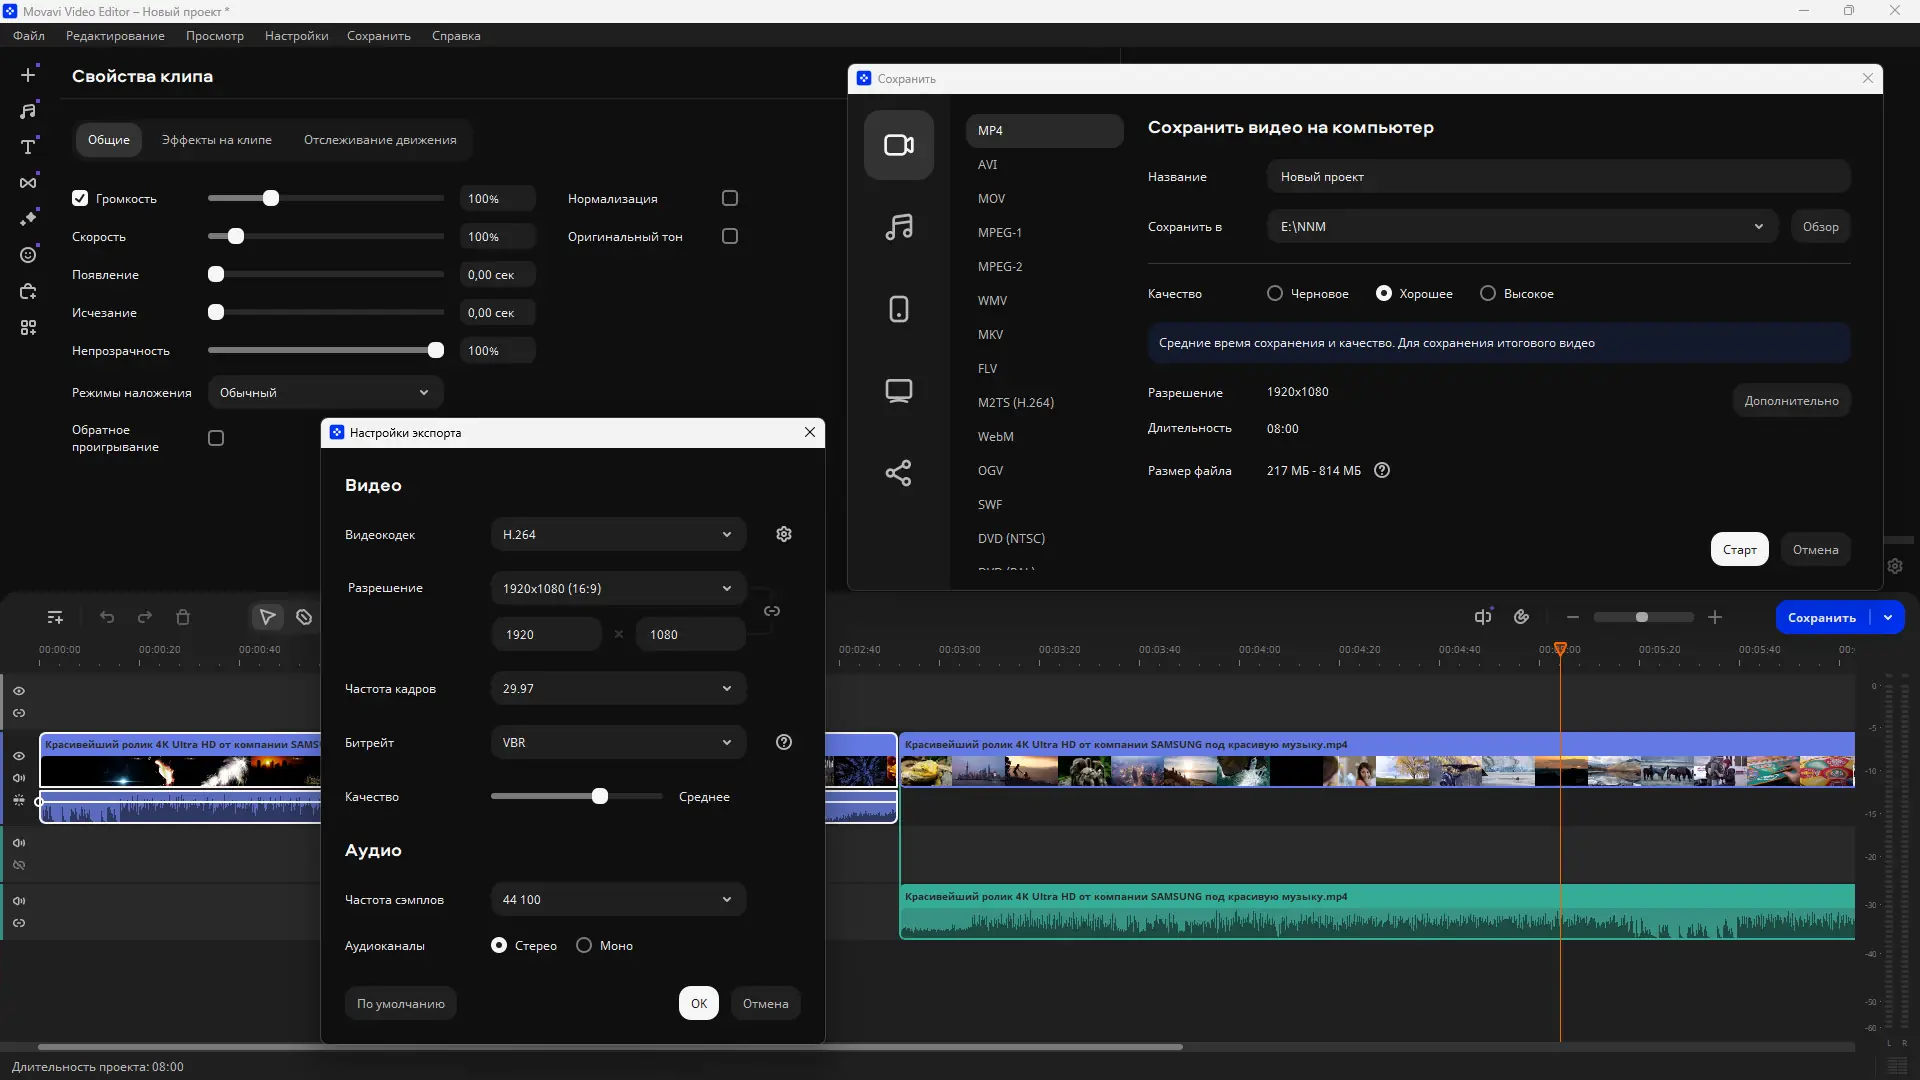The image size is (1920, 1080).
Task: Select audio export music note icon
Action: [x=898, y=227]
